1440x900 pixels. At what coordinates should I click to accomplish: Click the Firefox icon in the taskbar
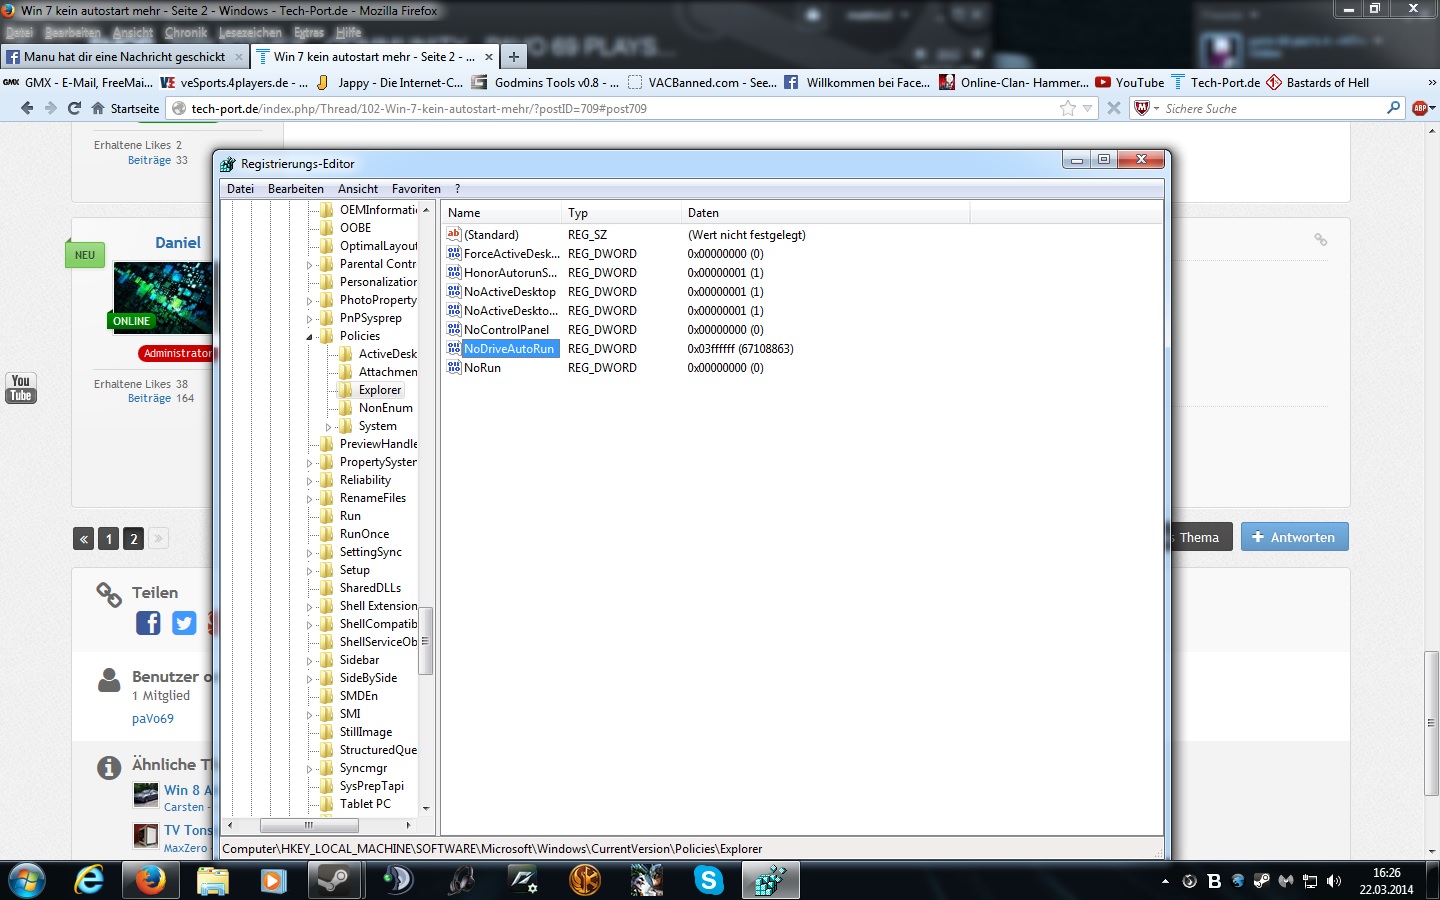150,880
